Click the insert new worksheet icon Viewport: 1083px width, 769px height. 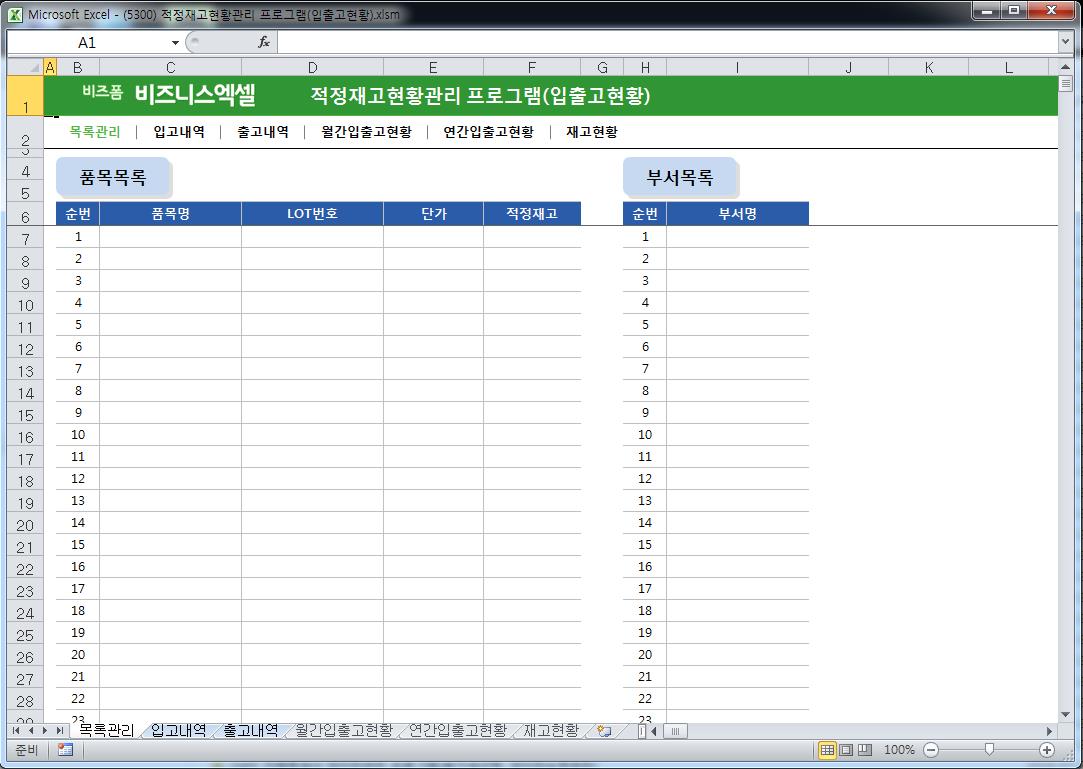click(x=604, y=731)
